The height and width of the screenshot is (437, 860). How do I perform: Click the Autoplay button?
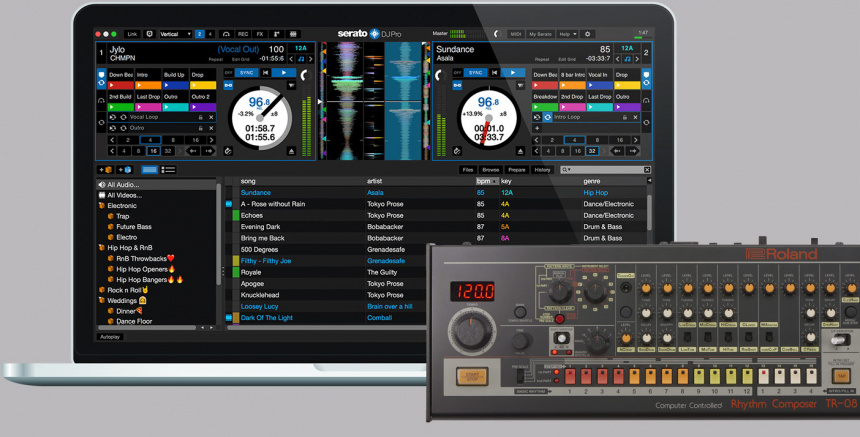[x=110, y=337]
